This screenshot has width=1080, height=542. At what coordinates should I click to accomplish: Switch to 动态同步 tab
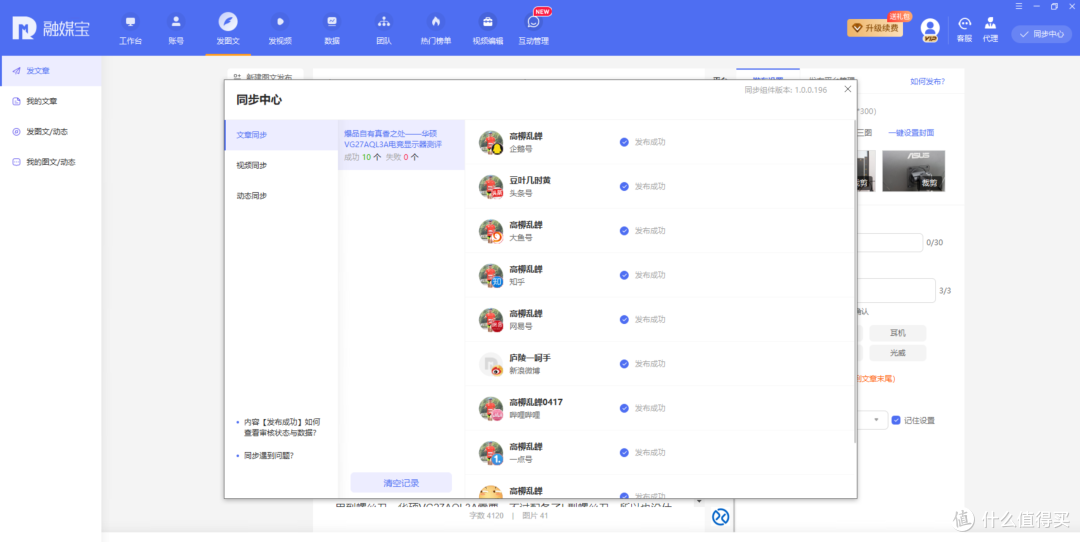point(281,196)
